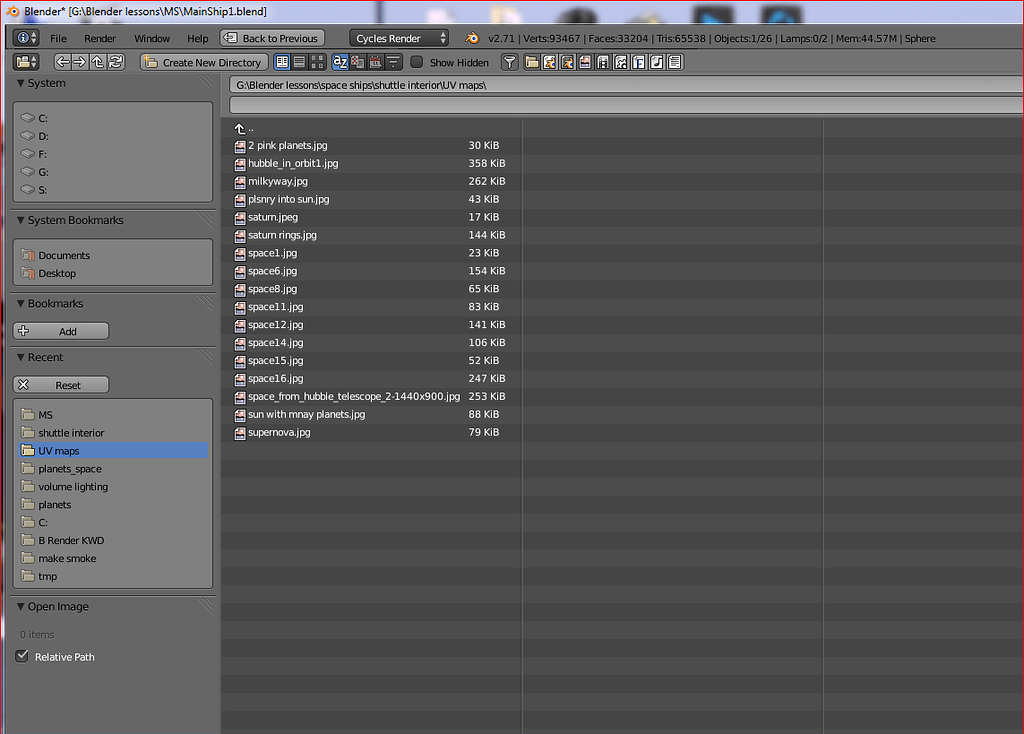Uncheck Relative Path checkbox
The image size is (1024, 734).
click(22, 656)
